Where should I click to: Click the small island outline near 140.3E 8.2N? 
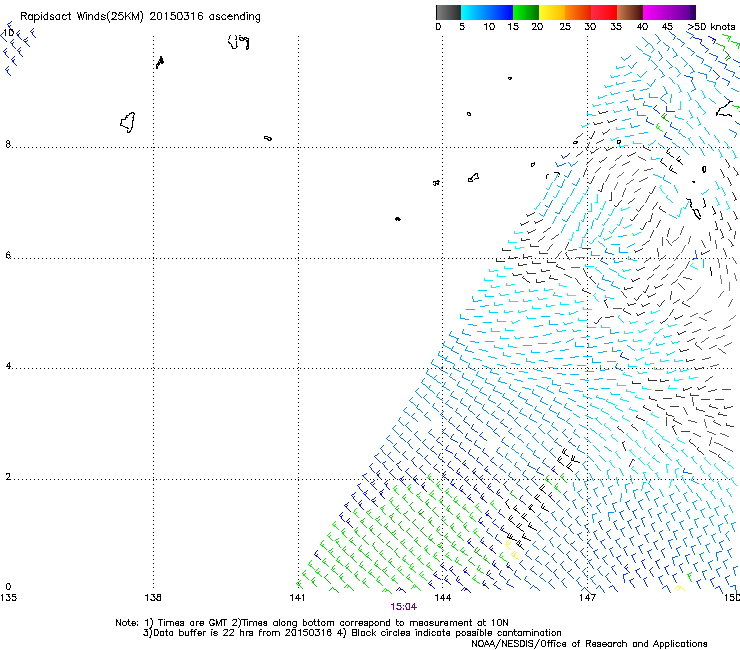268,138
